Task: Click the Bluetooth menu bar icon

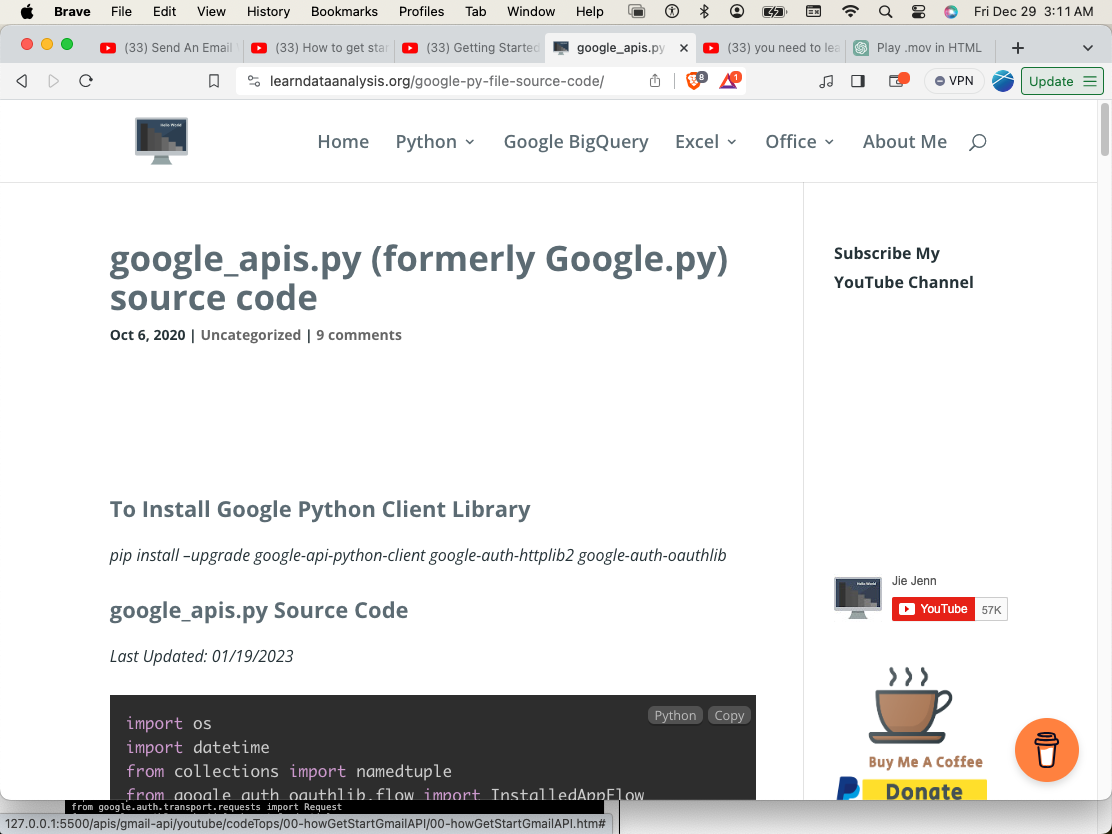Action: (704, 11)
